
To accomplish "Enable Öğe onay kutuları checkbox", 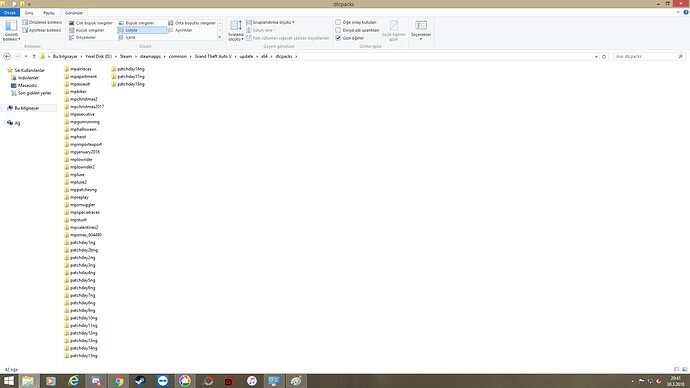I will (338, 22).
